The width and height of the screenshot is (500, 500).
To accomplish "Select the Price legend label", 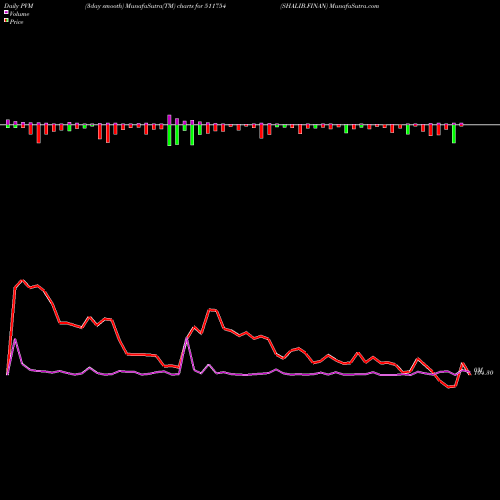I will pos(16,22).
